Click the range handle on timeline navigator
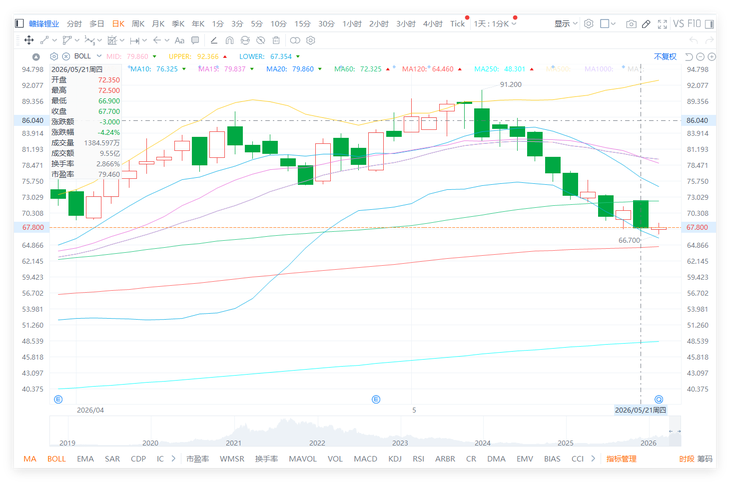 [675, 431]
